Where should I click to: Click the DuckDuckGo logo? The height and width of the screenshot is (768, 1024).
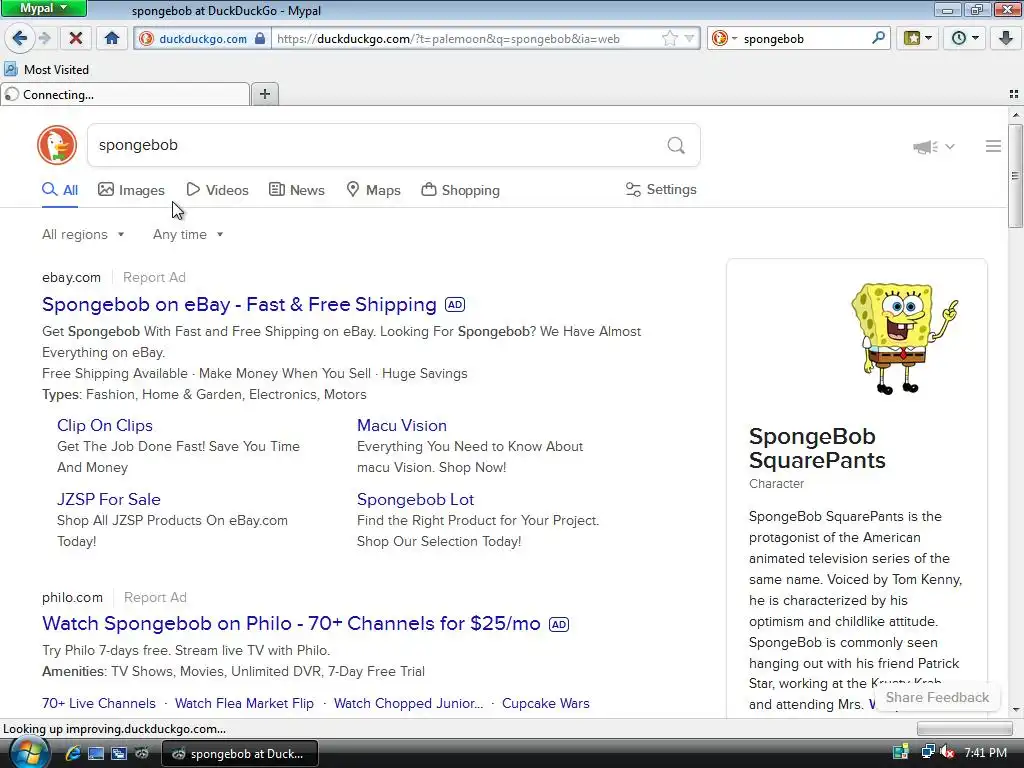(57, 145)
